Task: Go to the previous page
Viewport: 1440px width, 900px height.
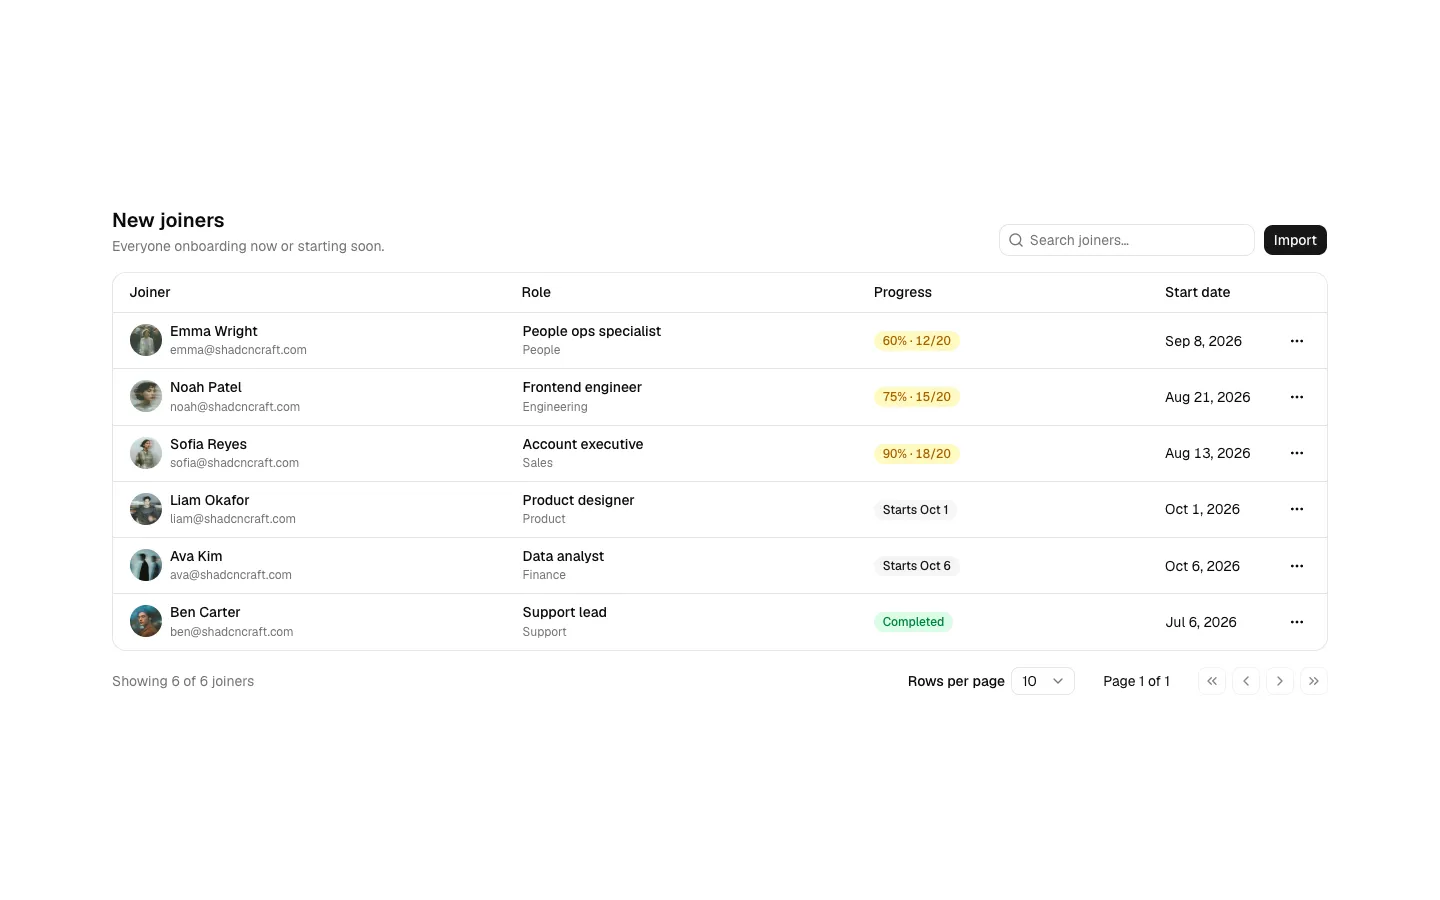Action: tap(1246, 681)
